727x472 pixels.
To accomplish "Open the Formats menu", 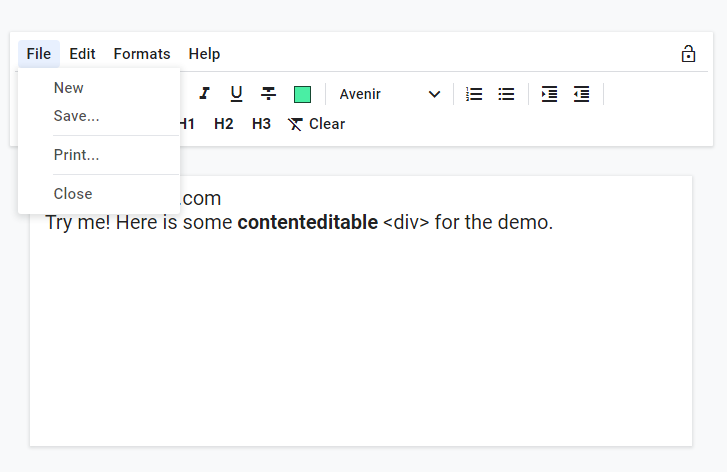I will (142, 54).
